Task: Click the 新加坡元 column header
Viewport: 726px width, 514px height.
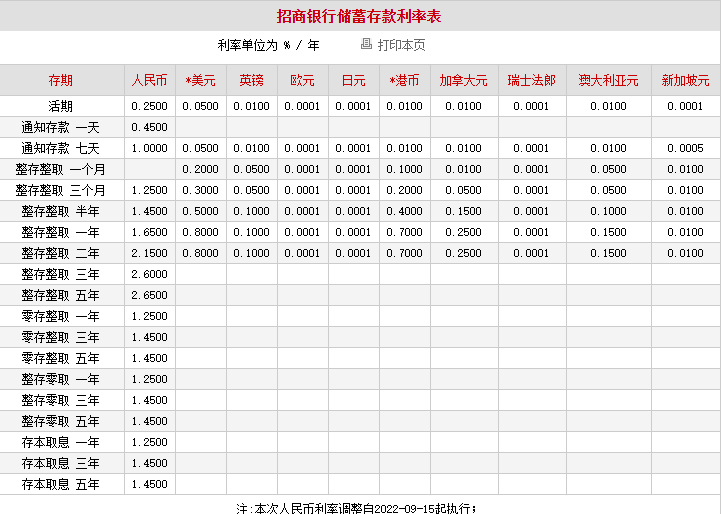Action: pyautogui.click(x=685, y=80)
